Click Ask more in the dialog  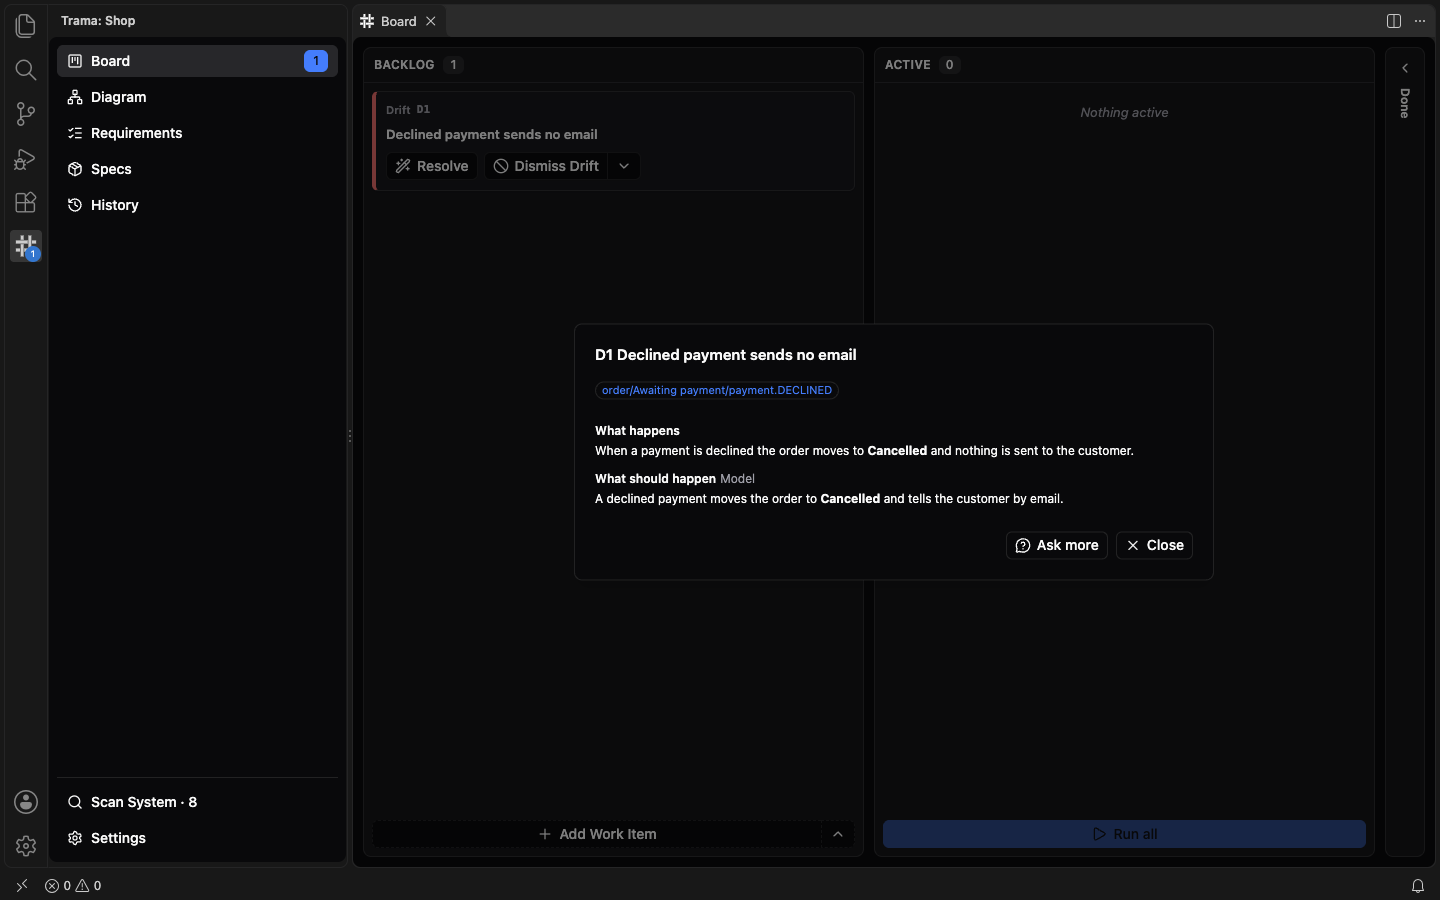[1057, 545]
